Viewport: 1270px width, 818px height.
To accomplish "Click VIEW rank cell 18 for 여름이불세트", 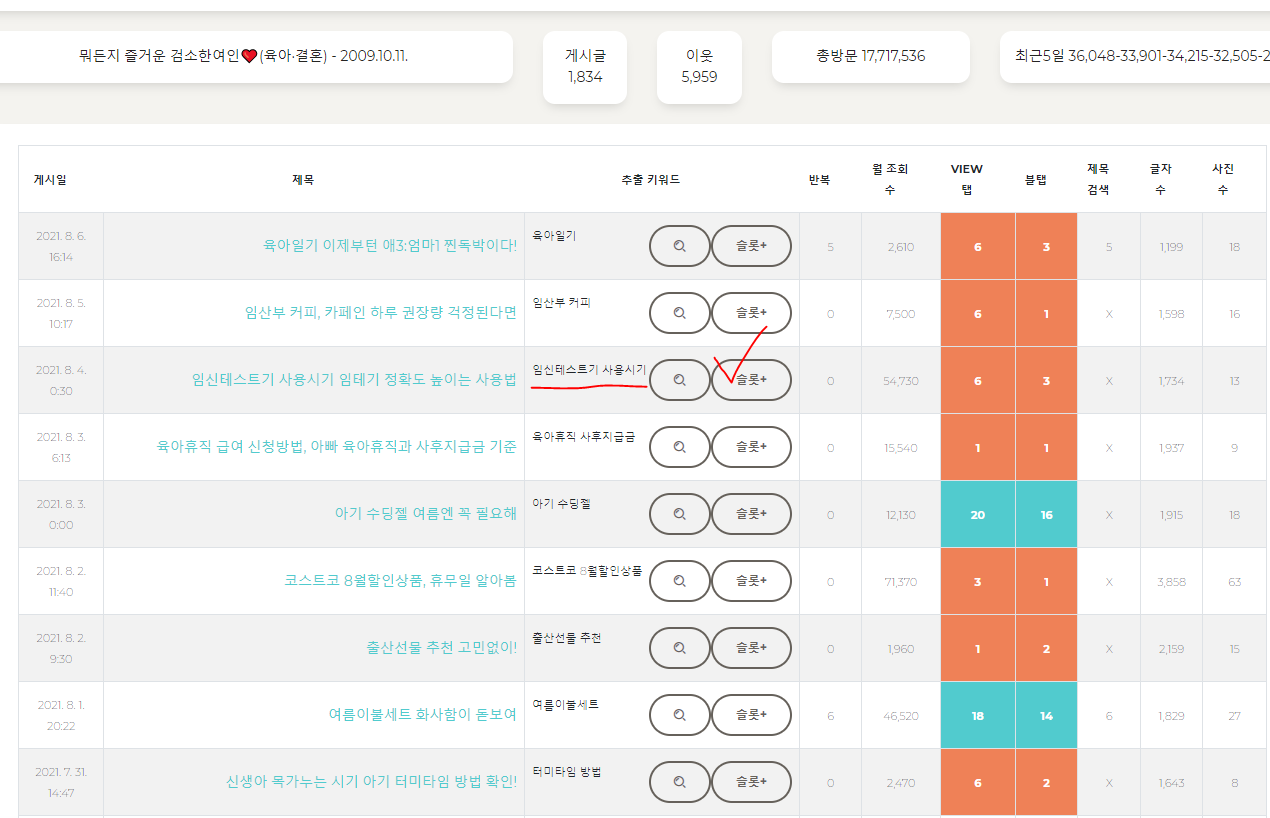I will pos(978,715).
